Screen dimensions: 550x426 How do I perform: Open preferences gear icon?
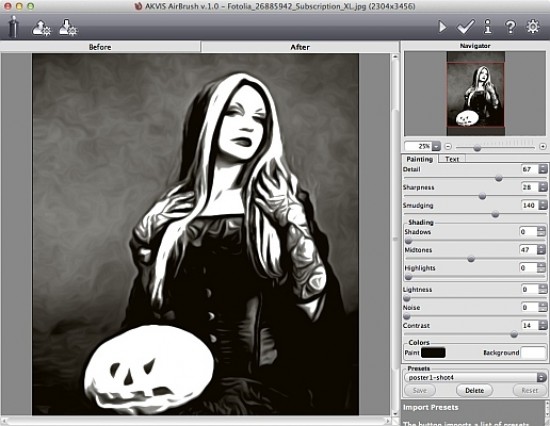[533, 27]
